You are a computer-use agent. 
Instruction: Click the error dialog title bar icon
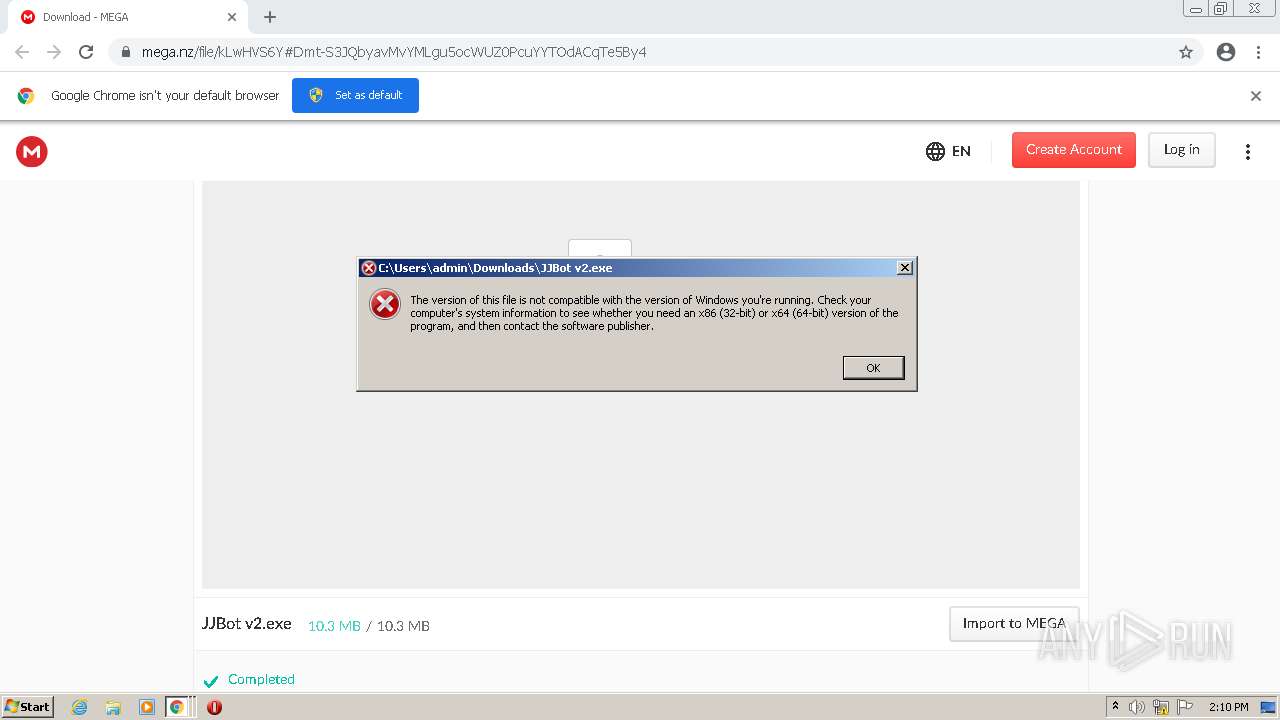368,268
